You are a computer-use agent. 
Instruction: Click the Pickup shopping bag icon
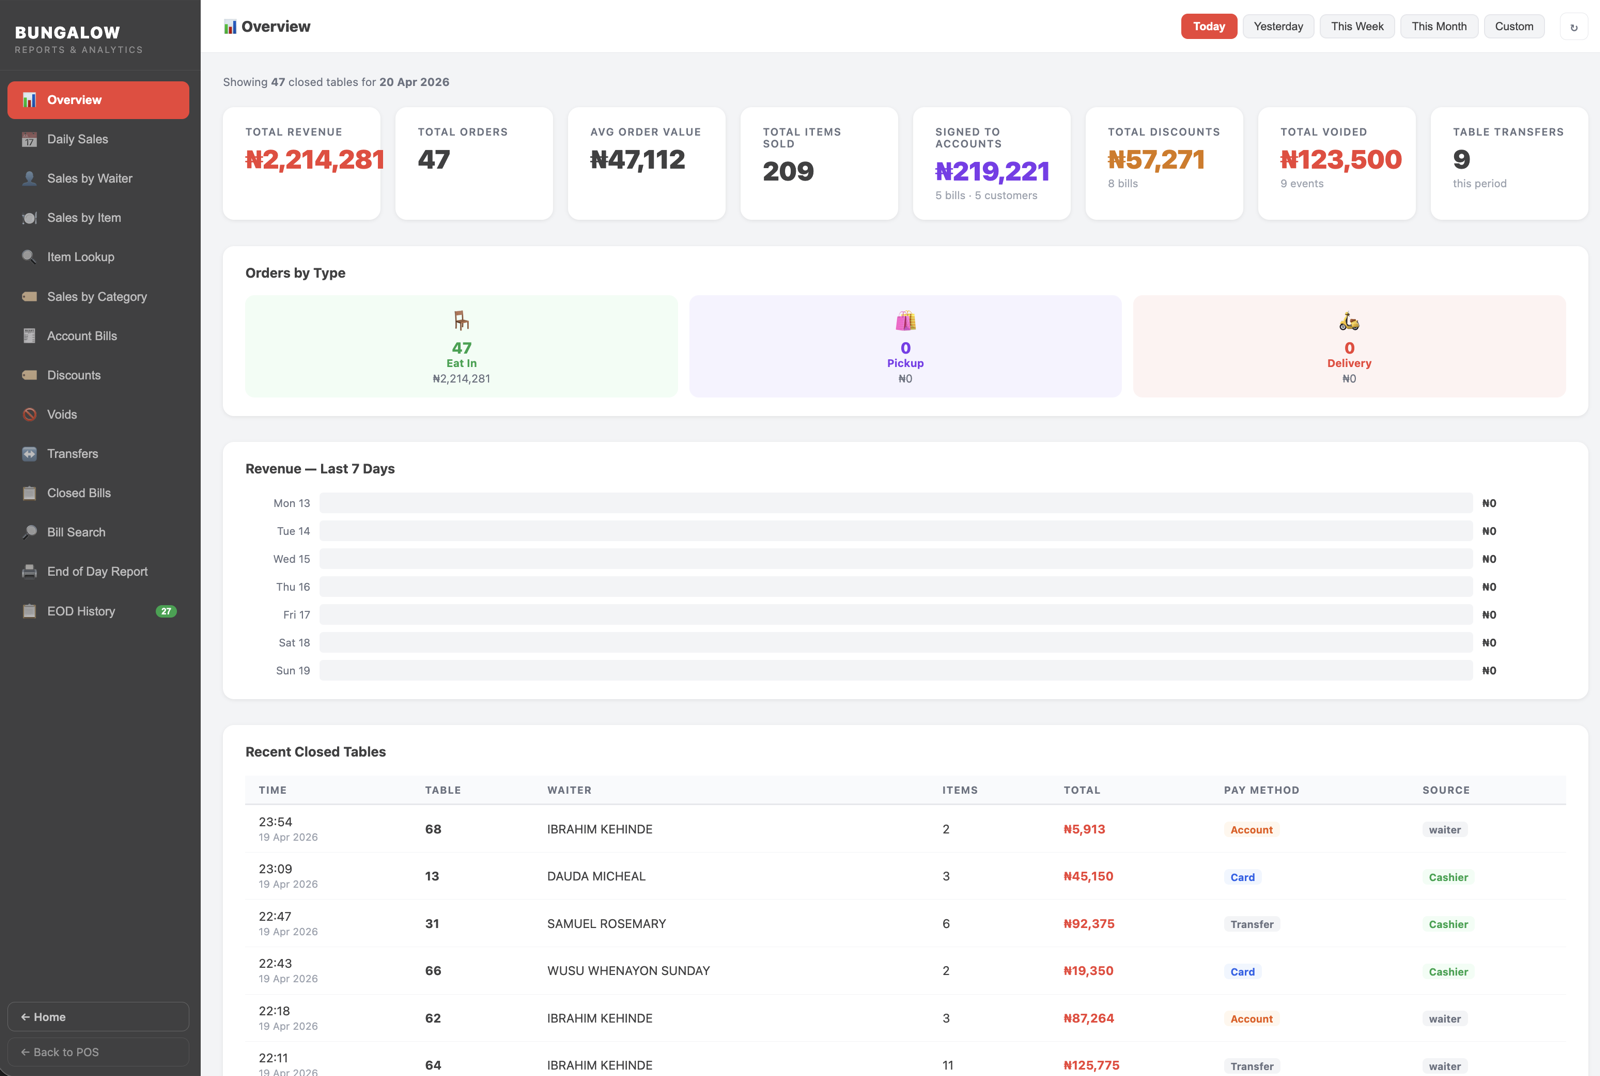pos(905,321)
